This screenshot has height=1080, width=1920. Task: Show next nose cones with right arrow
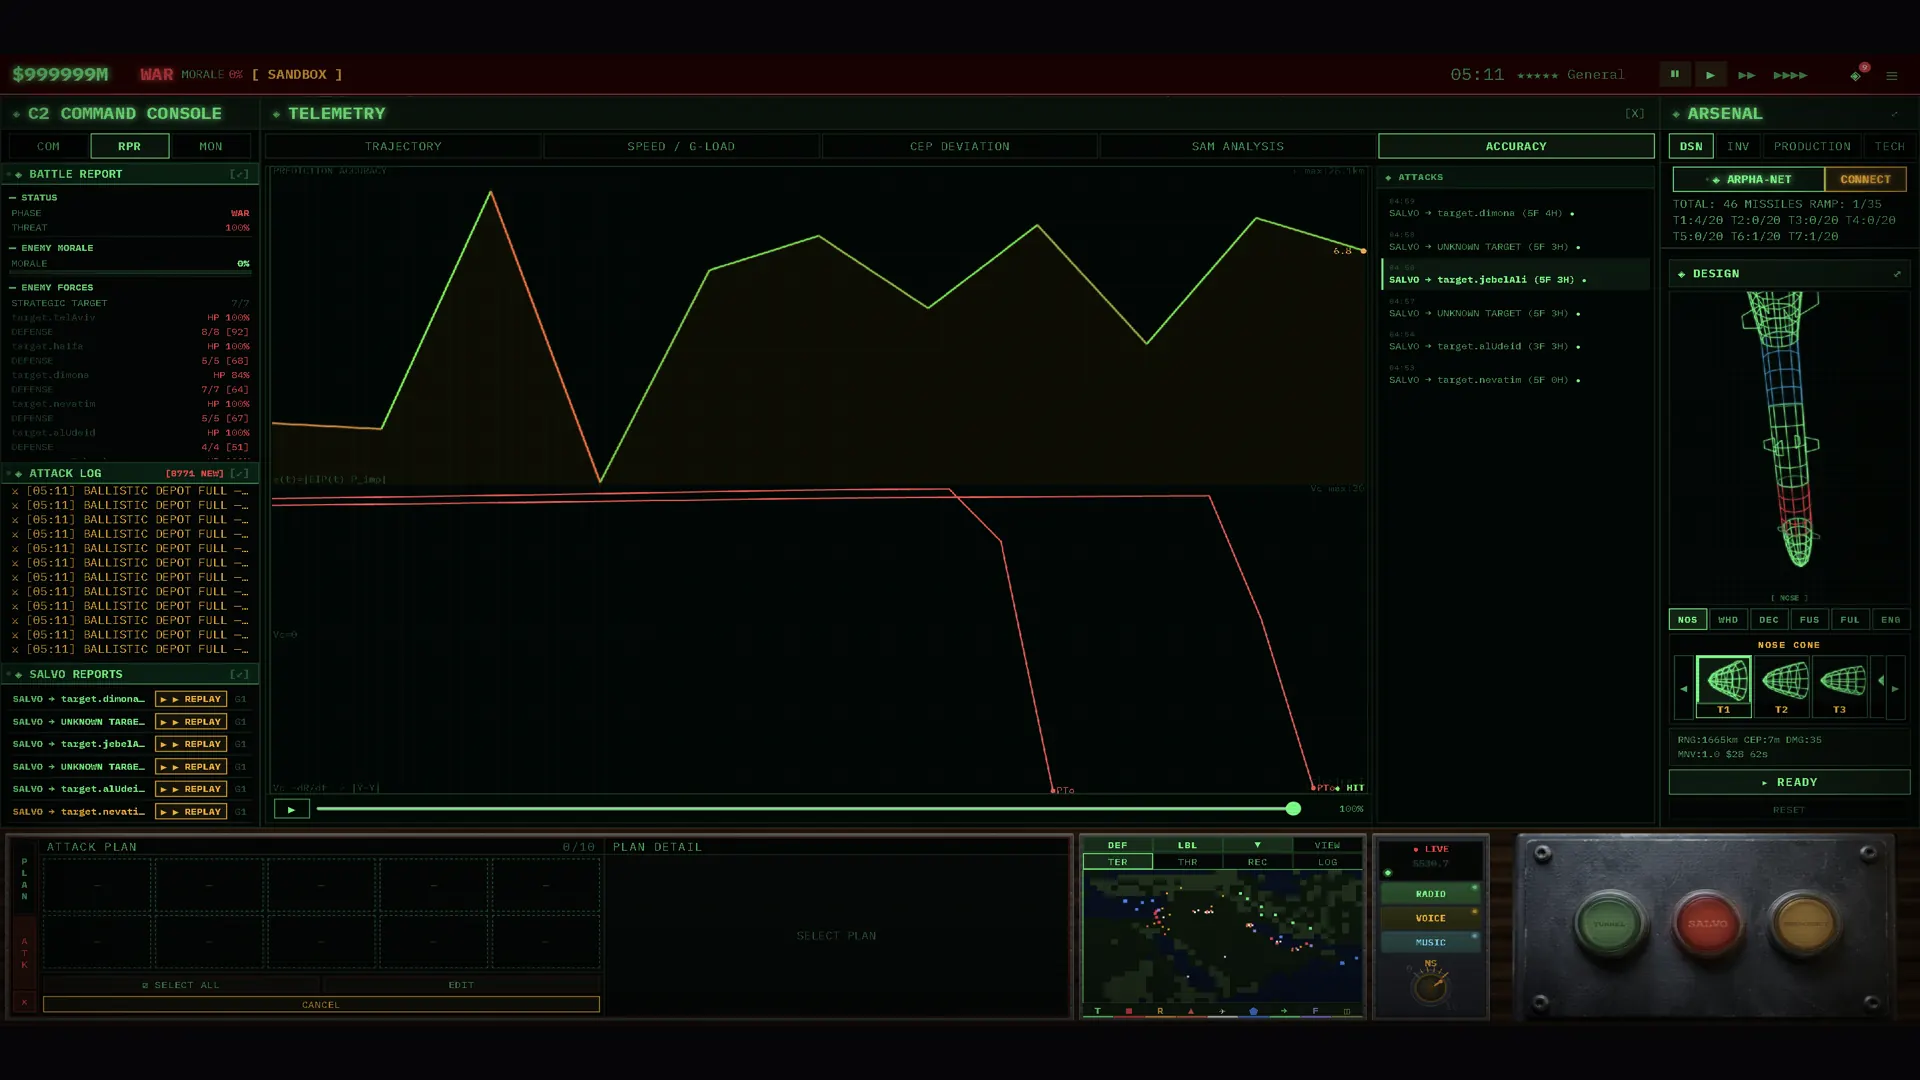pos(1895,688)
